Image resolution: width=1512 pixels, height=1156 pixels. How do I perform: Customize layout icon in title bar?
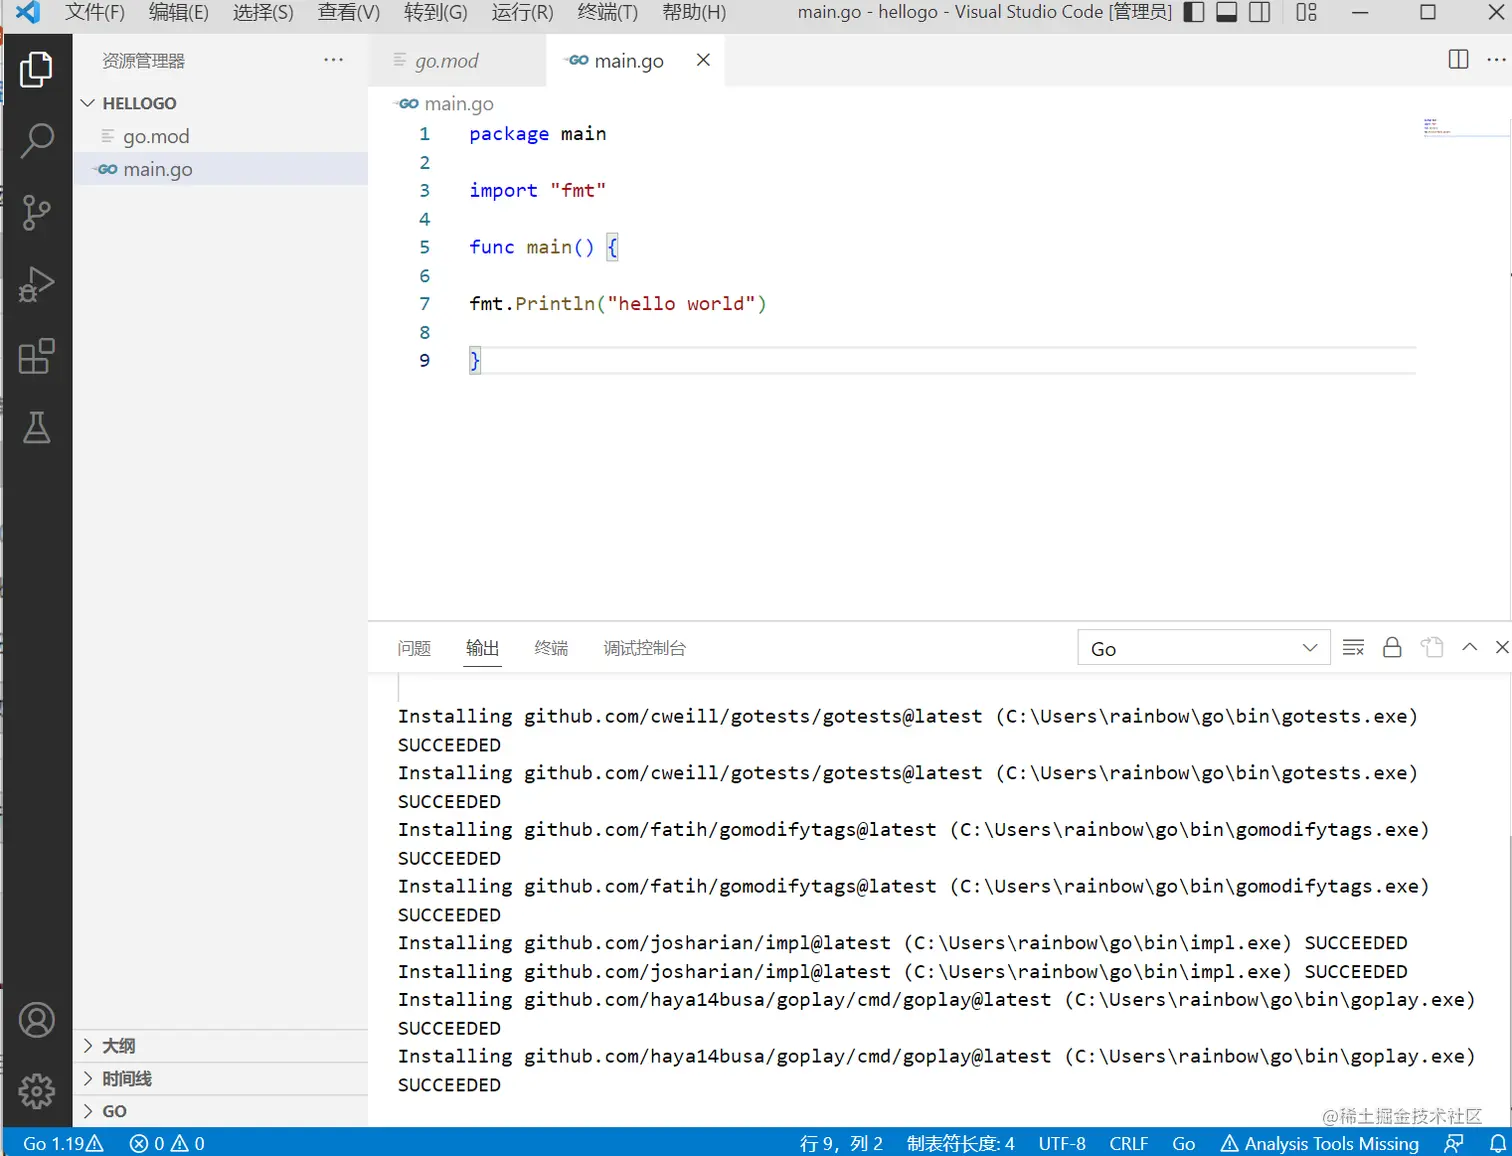click(1306, 12)
